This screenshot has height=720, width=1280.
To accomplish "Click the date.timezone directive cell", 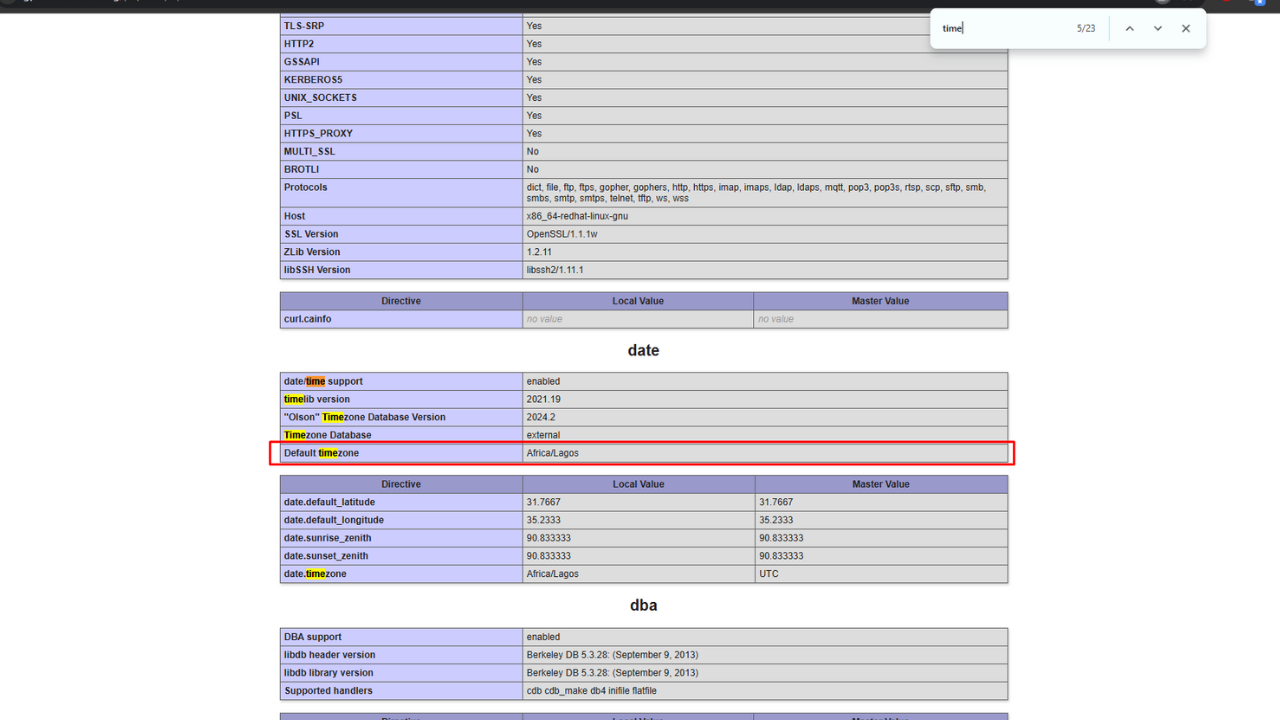I will coord(315,574).
